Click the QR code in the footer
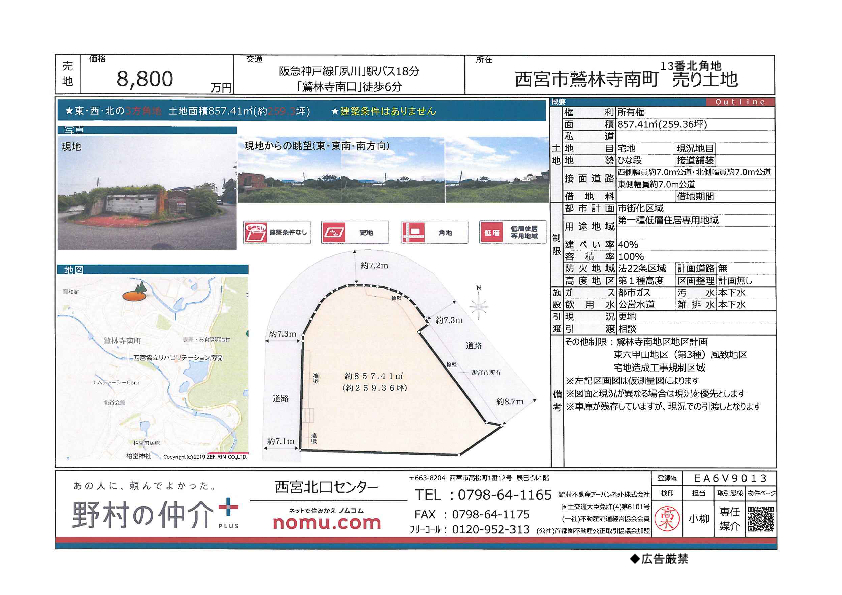 click(x=761, y=519)
